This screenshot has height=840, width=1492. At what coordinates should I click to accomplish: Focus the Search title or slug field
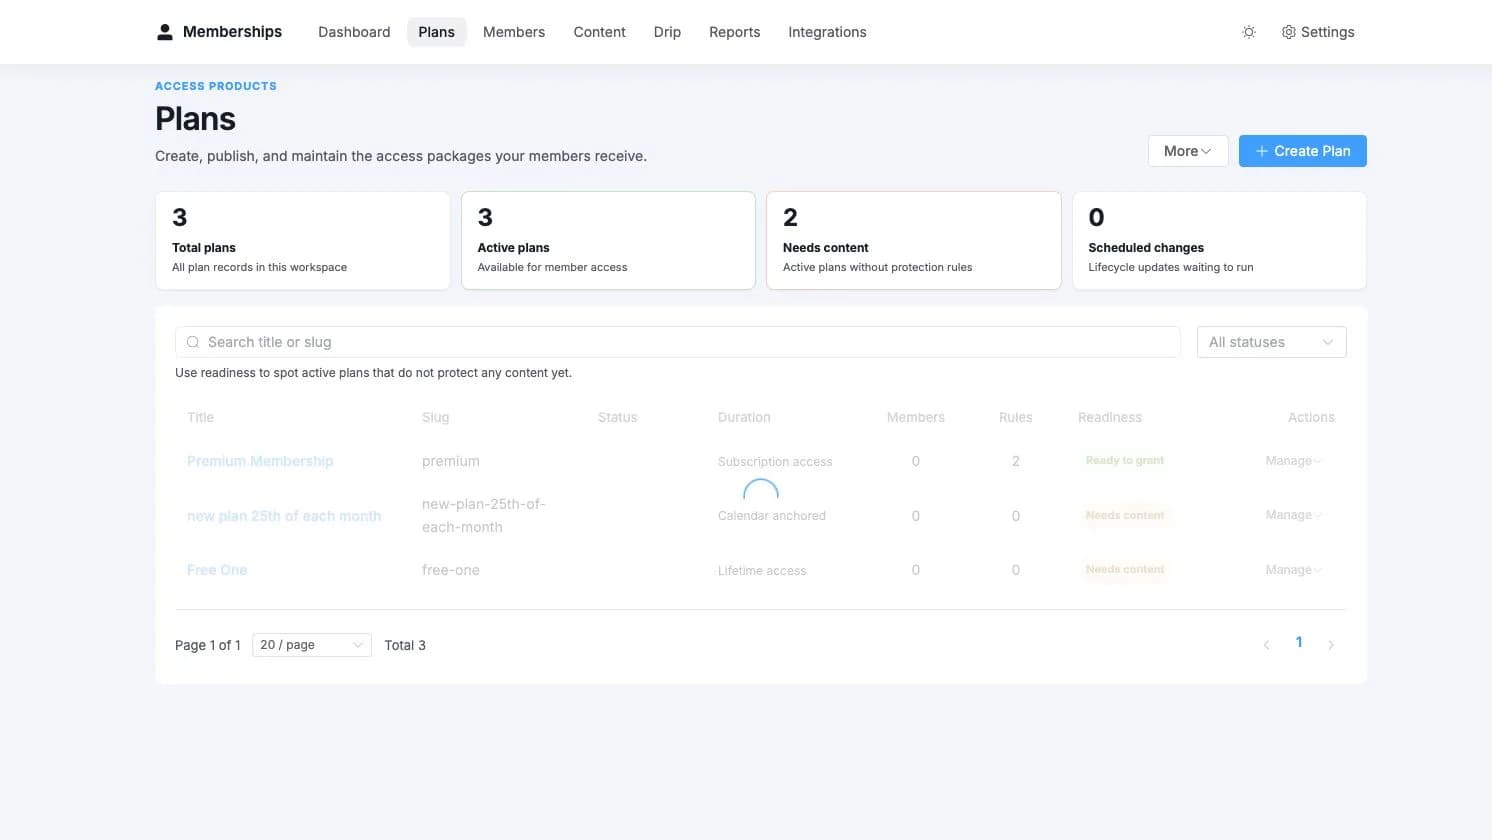pos(678,342)
